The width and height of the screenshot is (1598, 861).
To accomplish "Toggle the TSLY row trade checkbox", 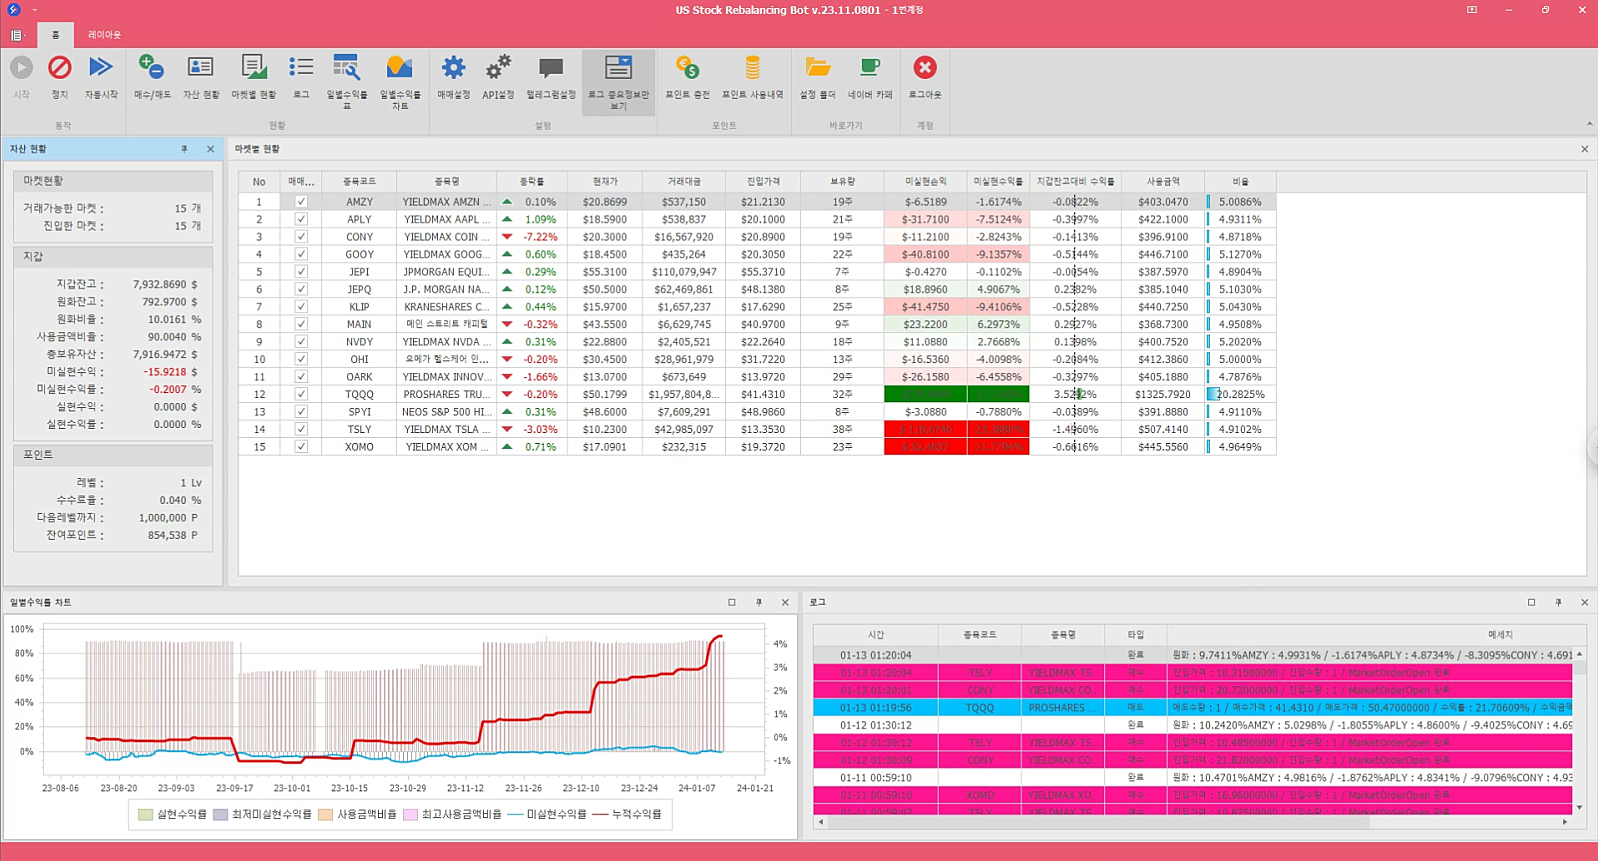I will (x=301, y=429).
